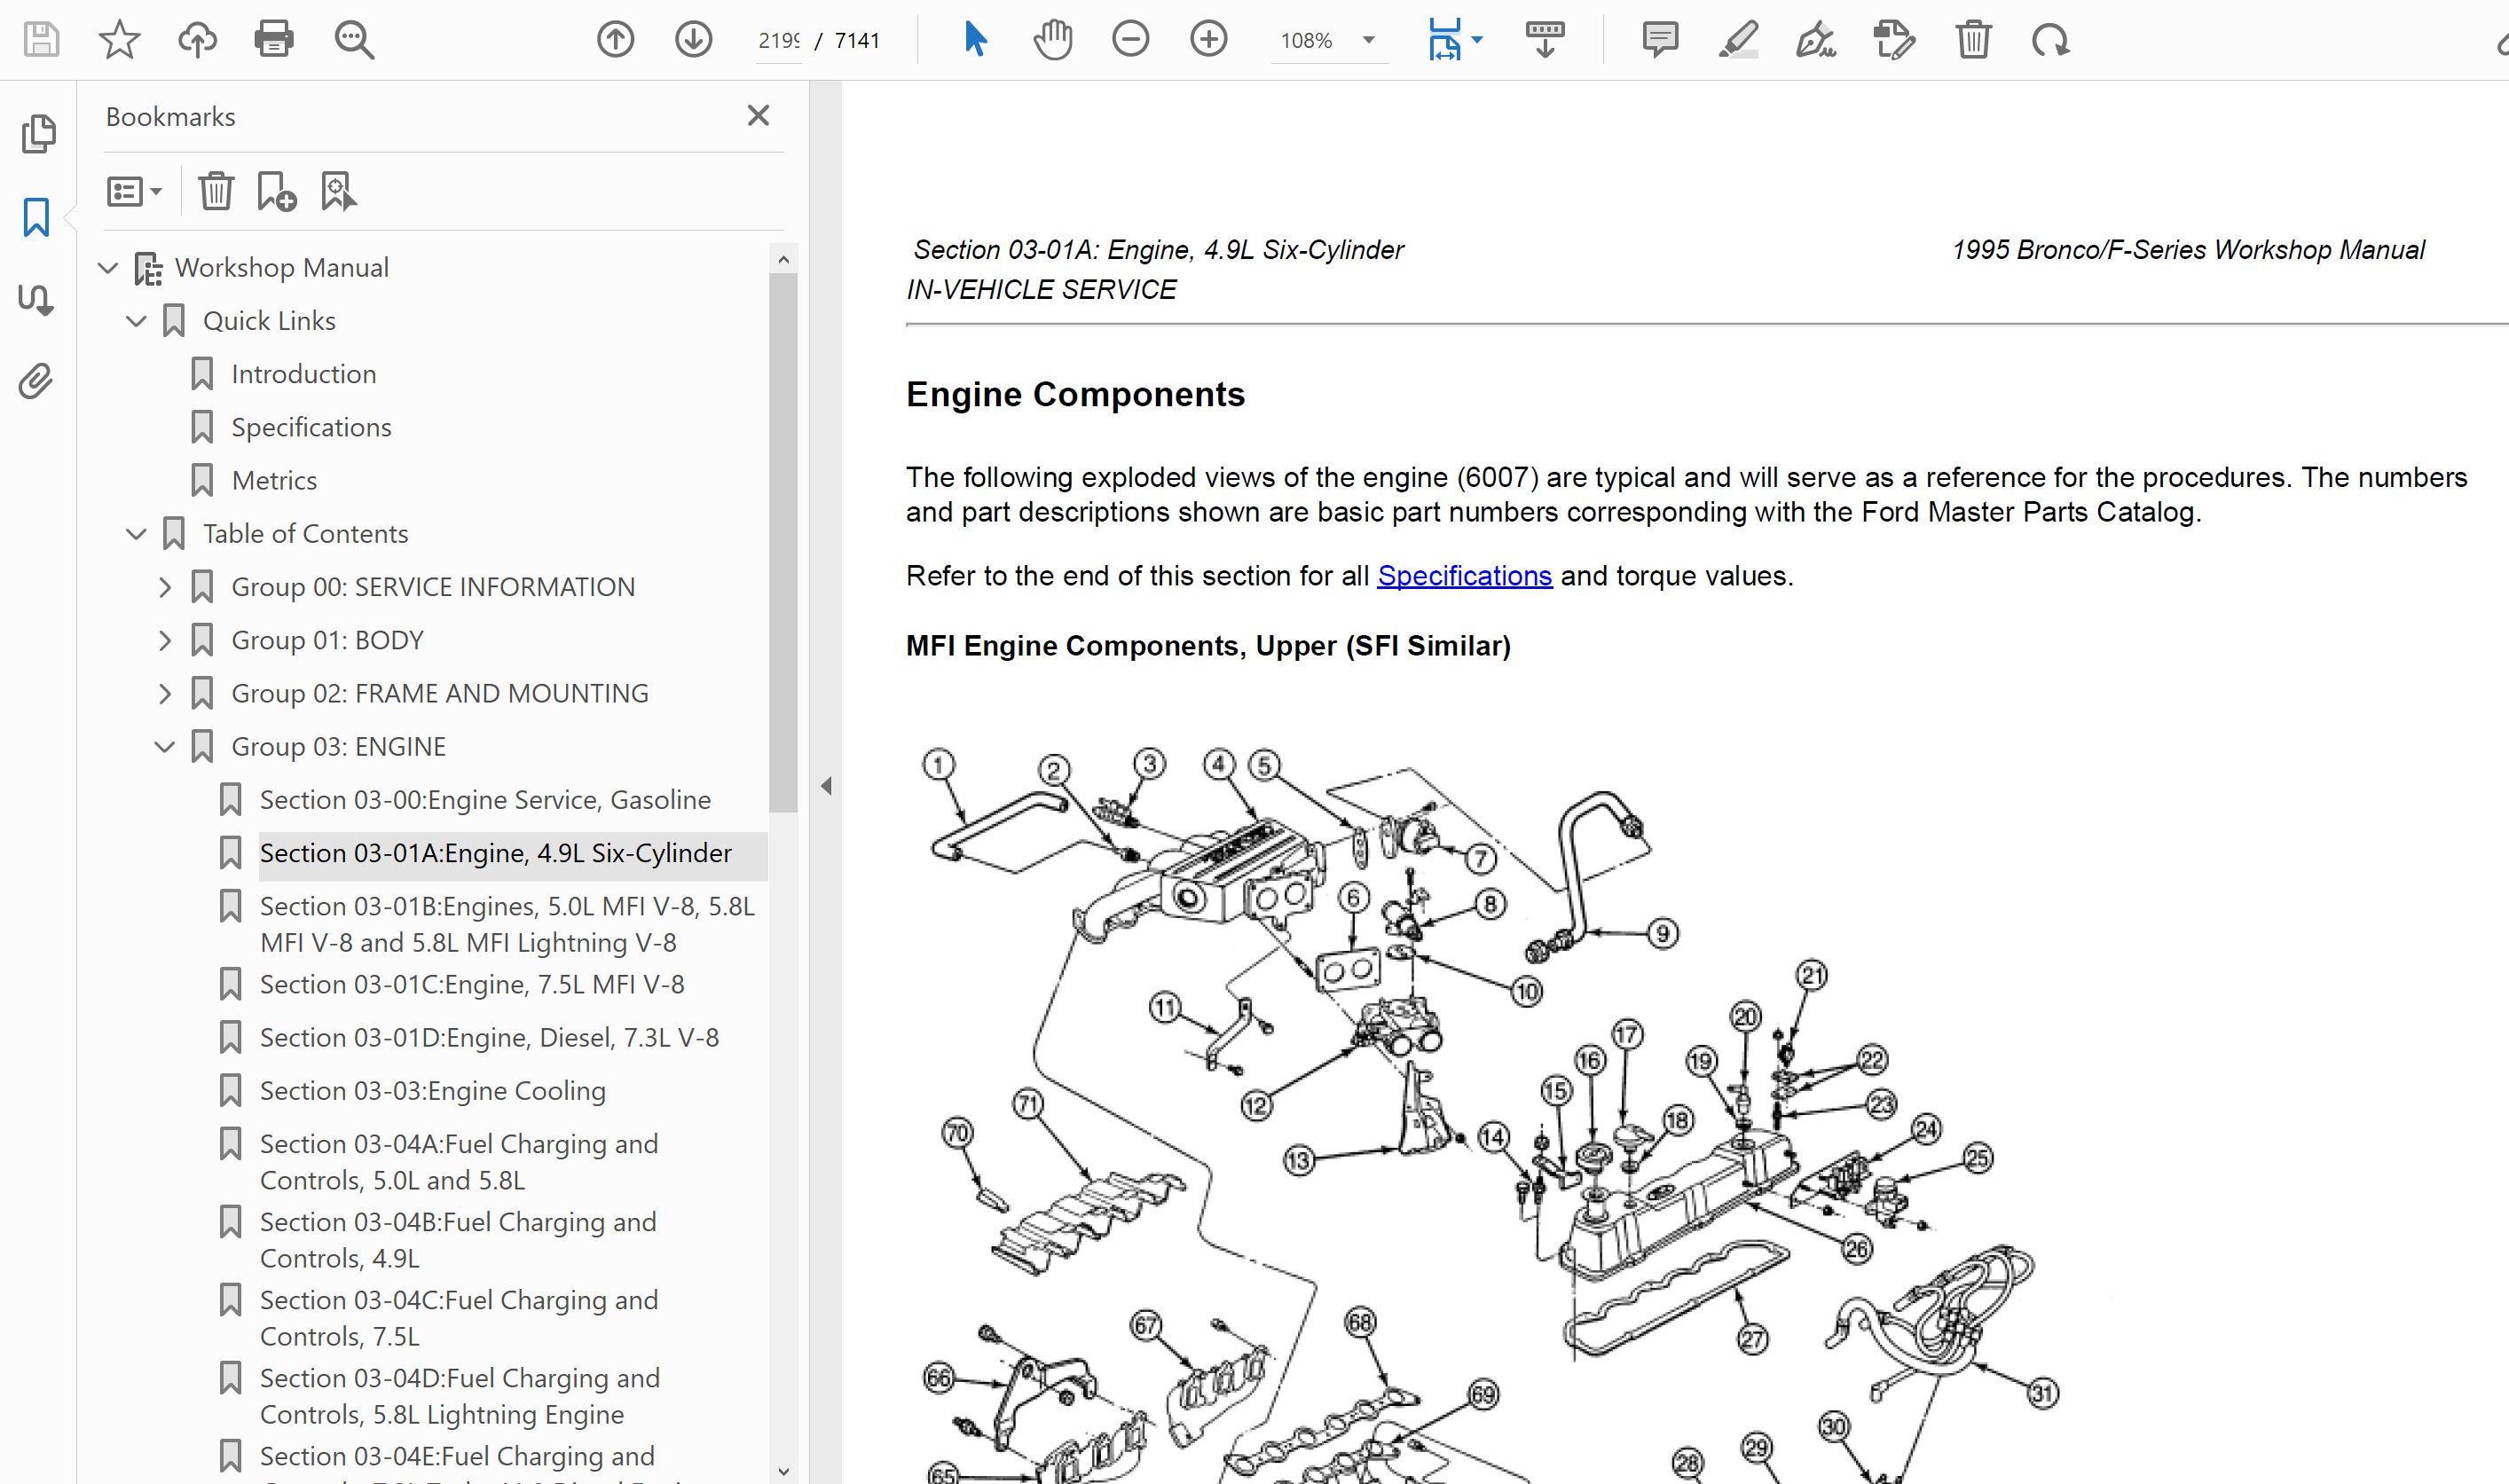Image resolution: width=2509 pixels, height=1484 pixels.
Task: Click the page number input field
Action: [778, 40]
